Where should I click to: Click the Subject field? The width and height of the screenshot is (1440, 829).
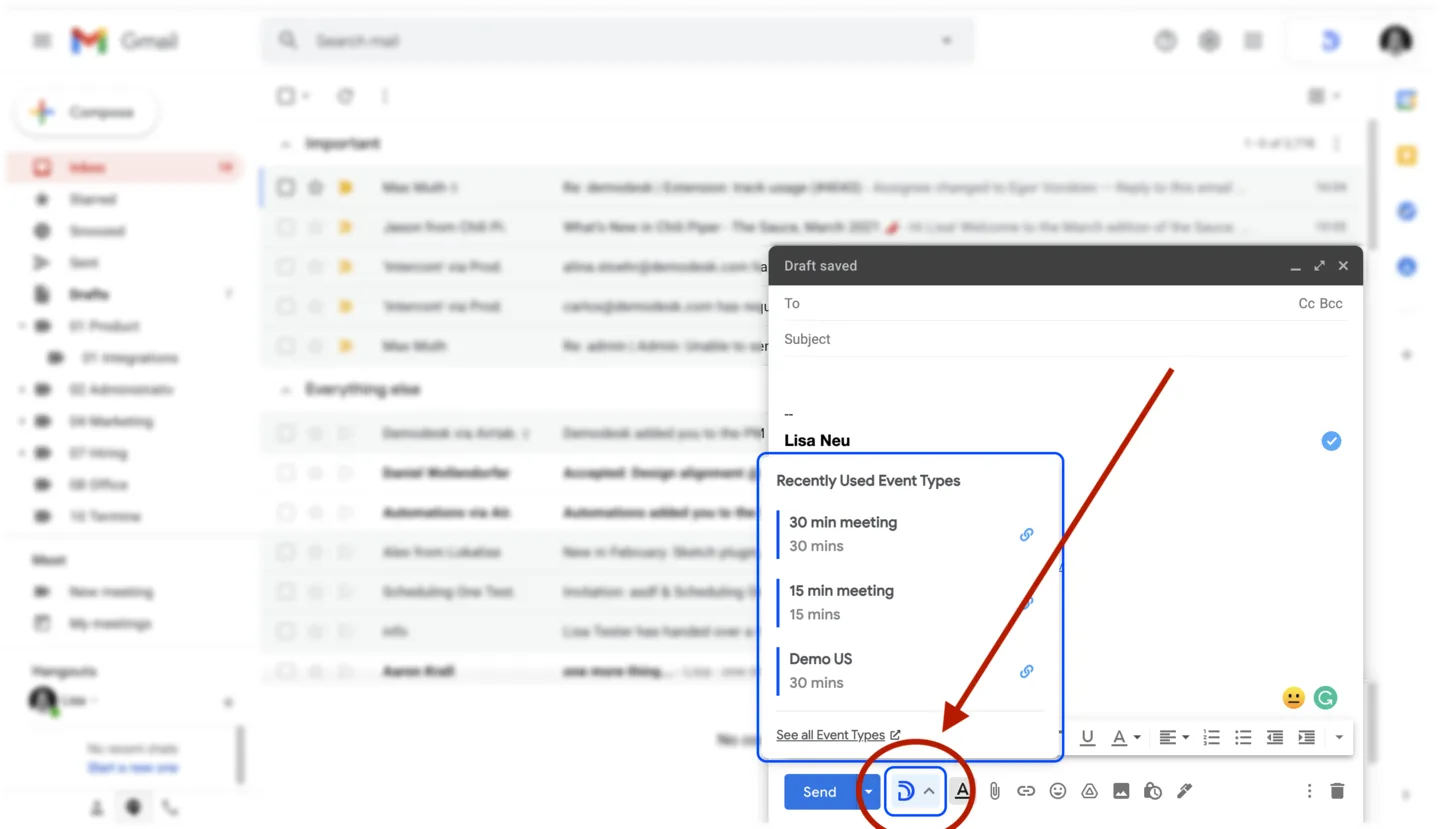(1065, 339)
